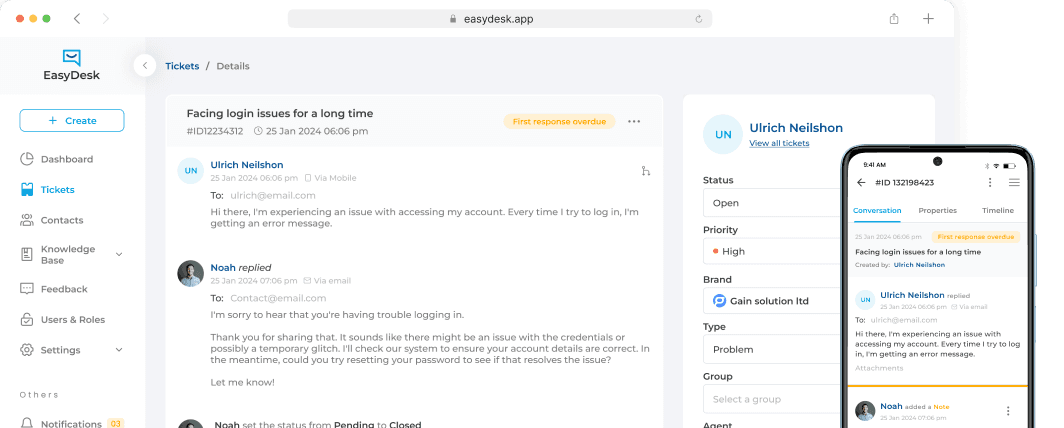Switch to mobile Properties tab

(938, 211)
